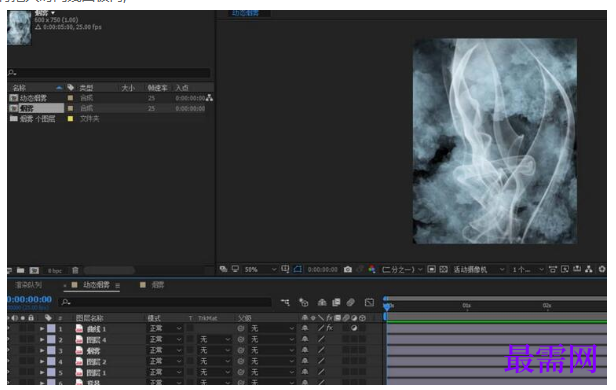Toggle the draft 3D icon in the timeline

(303, 302)
